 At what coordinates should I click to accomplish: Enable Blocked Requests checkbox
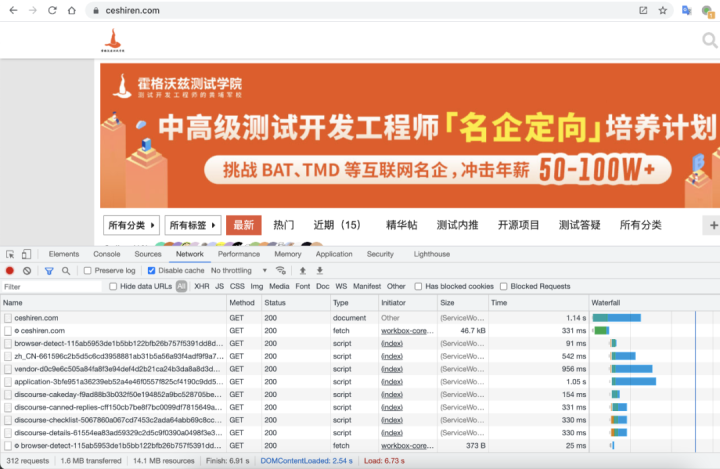tap(504, 286)
